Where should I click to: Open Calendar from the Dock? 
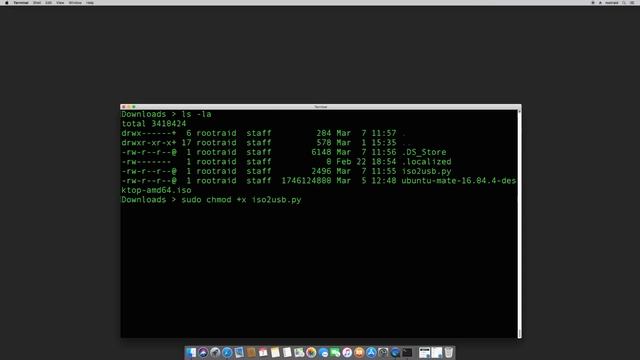(x=263, y=352)
